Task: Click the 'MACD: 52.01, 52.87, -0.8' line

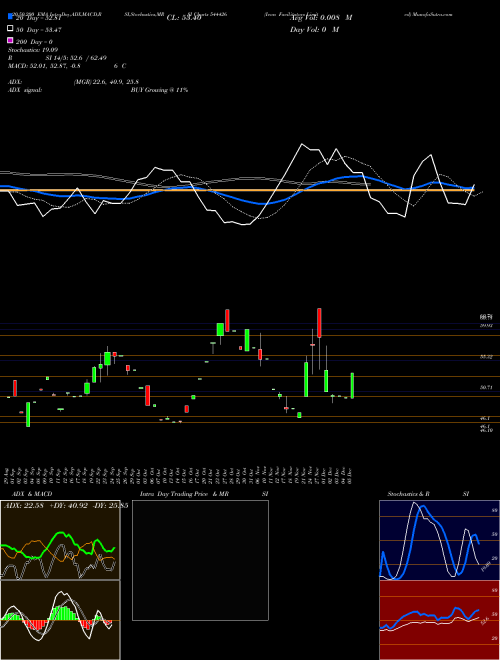Action: (x=44, y=66)
